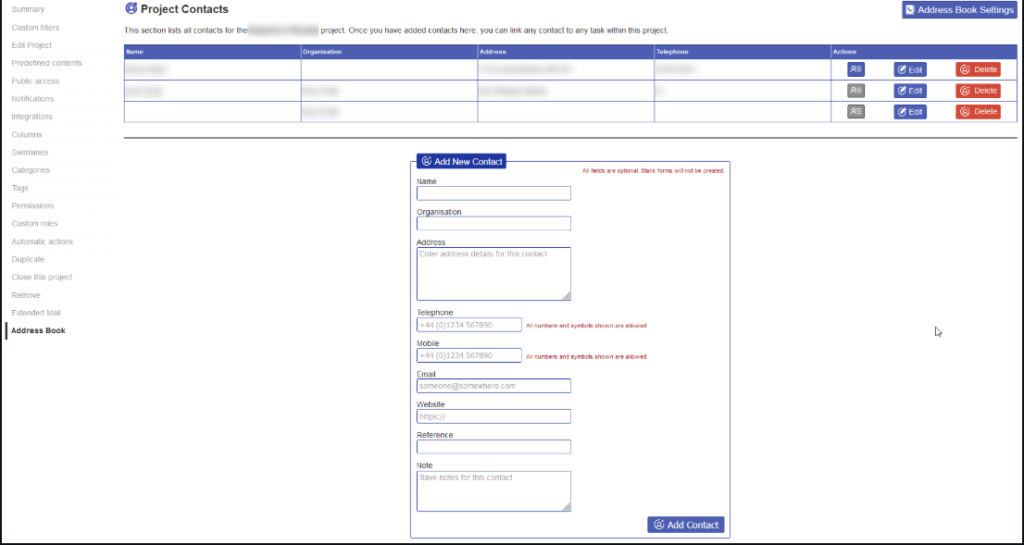Click the contact card icon in second row
Image resolution: width=1024 pixels, height=545 pixels.
click(x=856, y=91)
